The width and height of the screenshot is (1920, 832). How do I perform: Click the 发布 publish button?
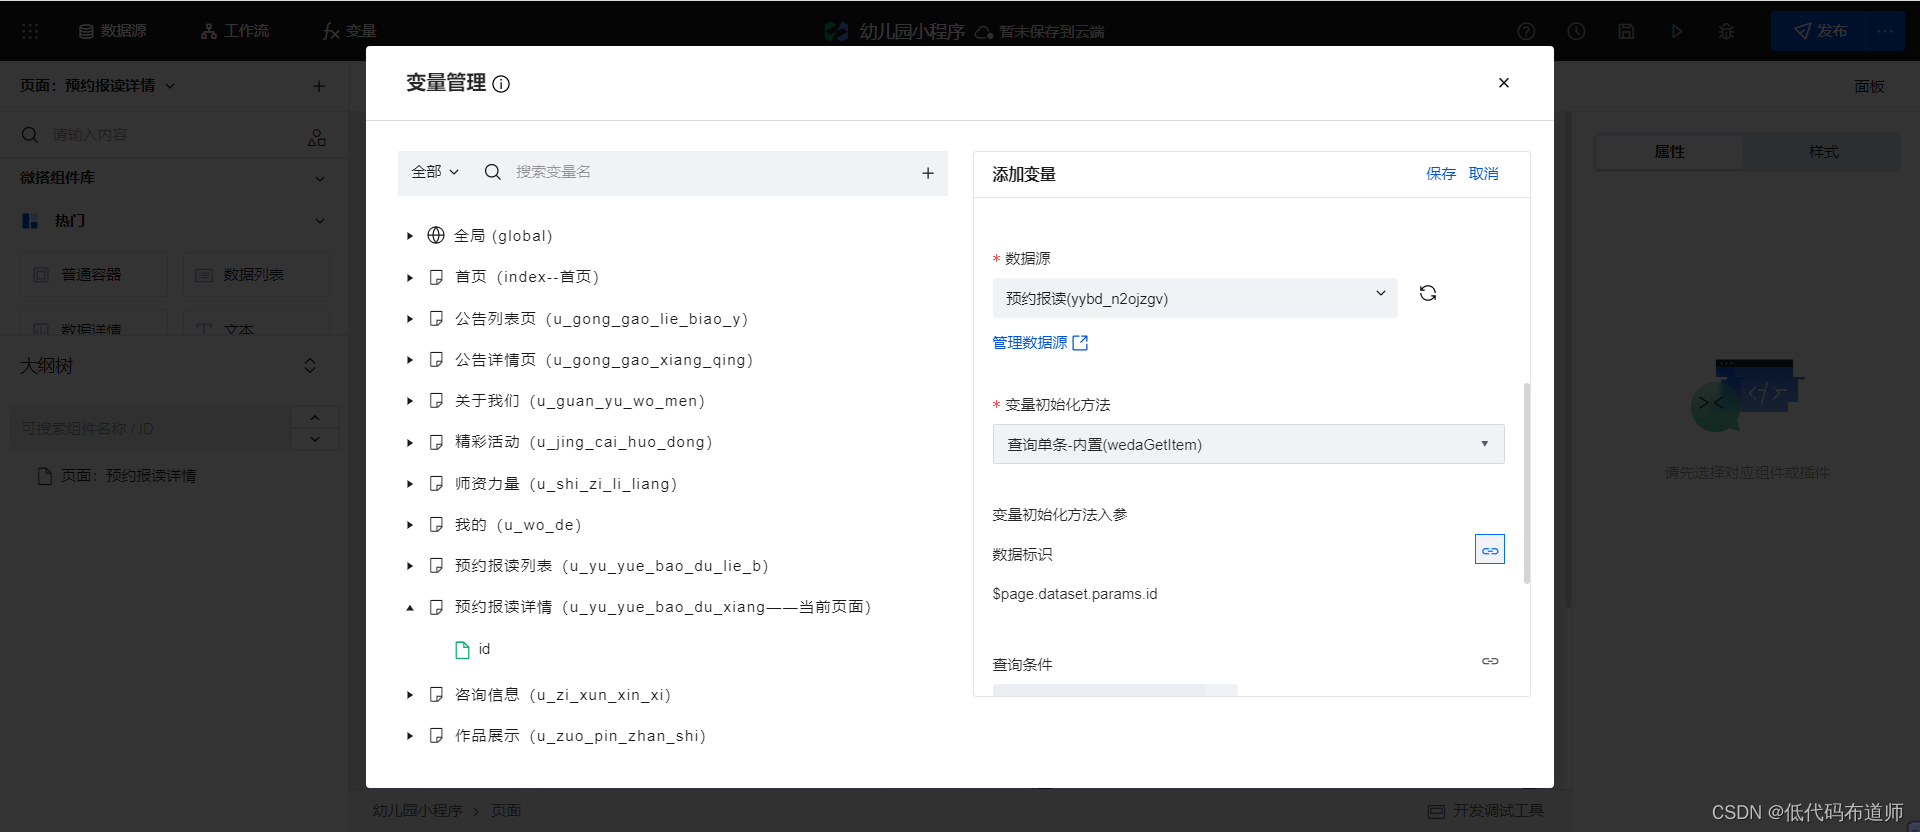[1819, 31]
